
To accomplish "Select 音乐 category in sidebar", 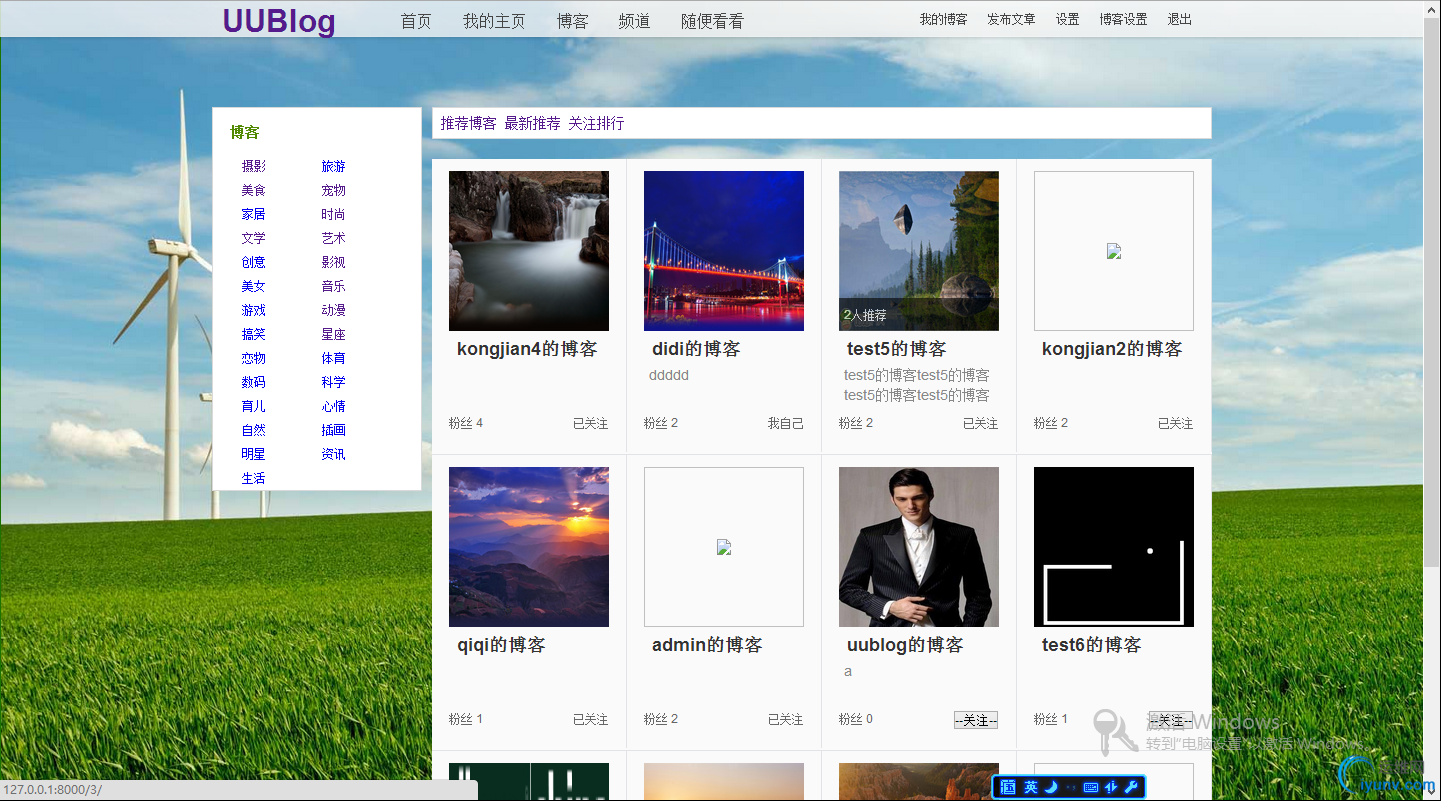I will tap(333, 286).
